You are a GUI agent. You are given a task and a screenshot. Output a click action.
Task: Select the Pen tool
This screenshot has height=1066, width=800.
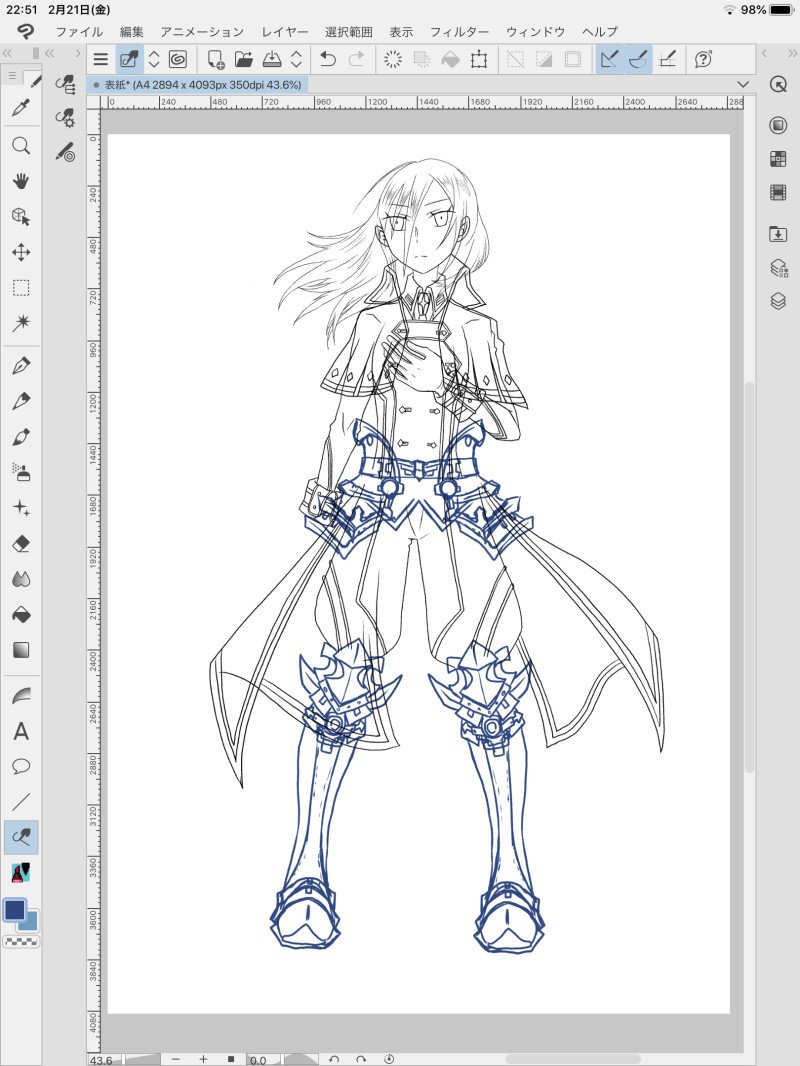[21, 366]
